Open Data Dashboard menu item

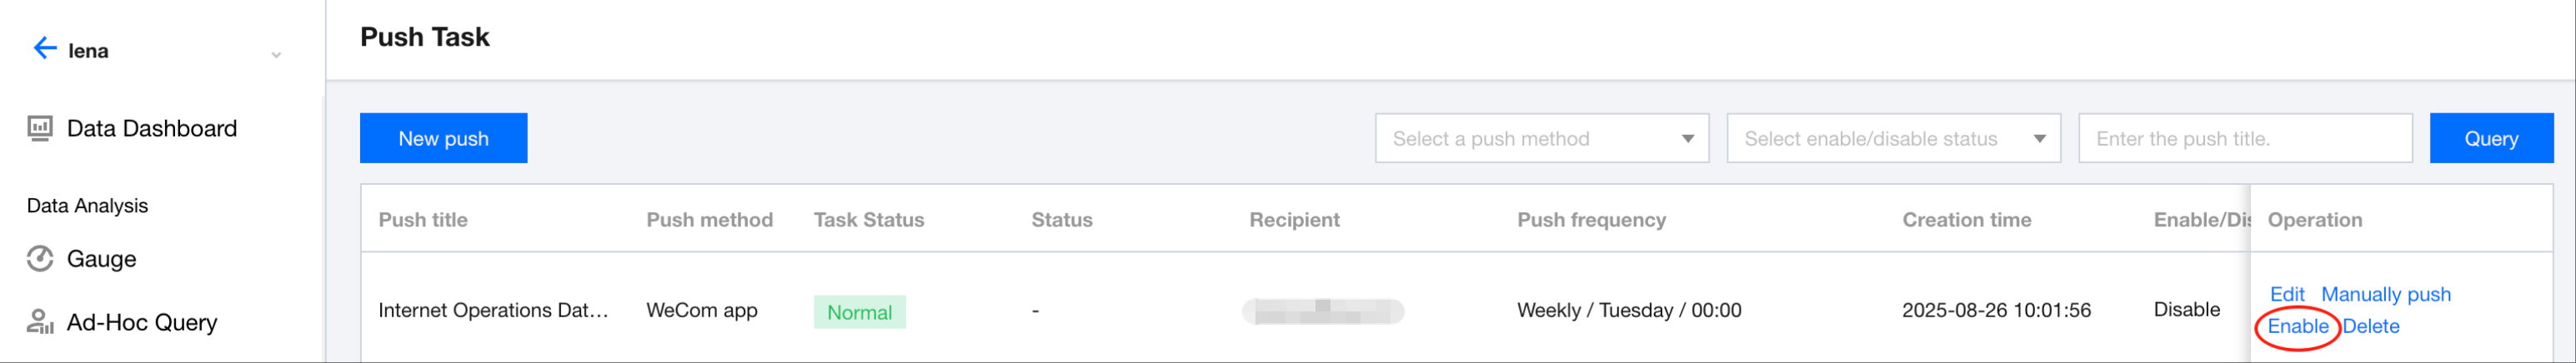[152, 128]
